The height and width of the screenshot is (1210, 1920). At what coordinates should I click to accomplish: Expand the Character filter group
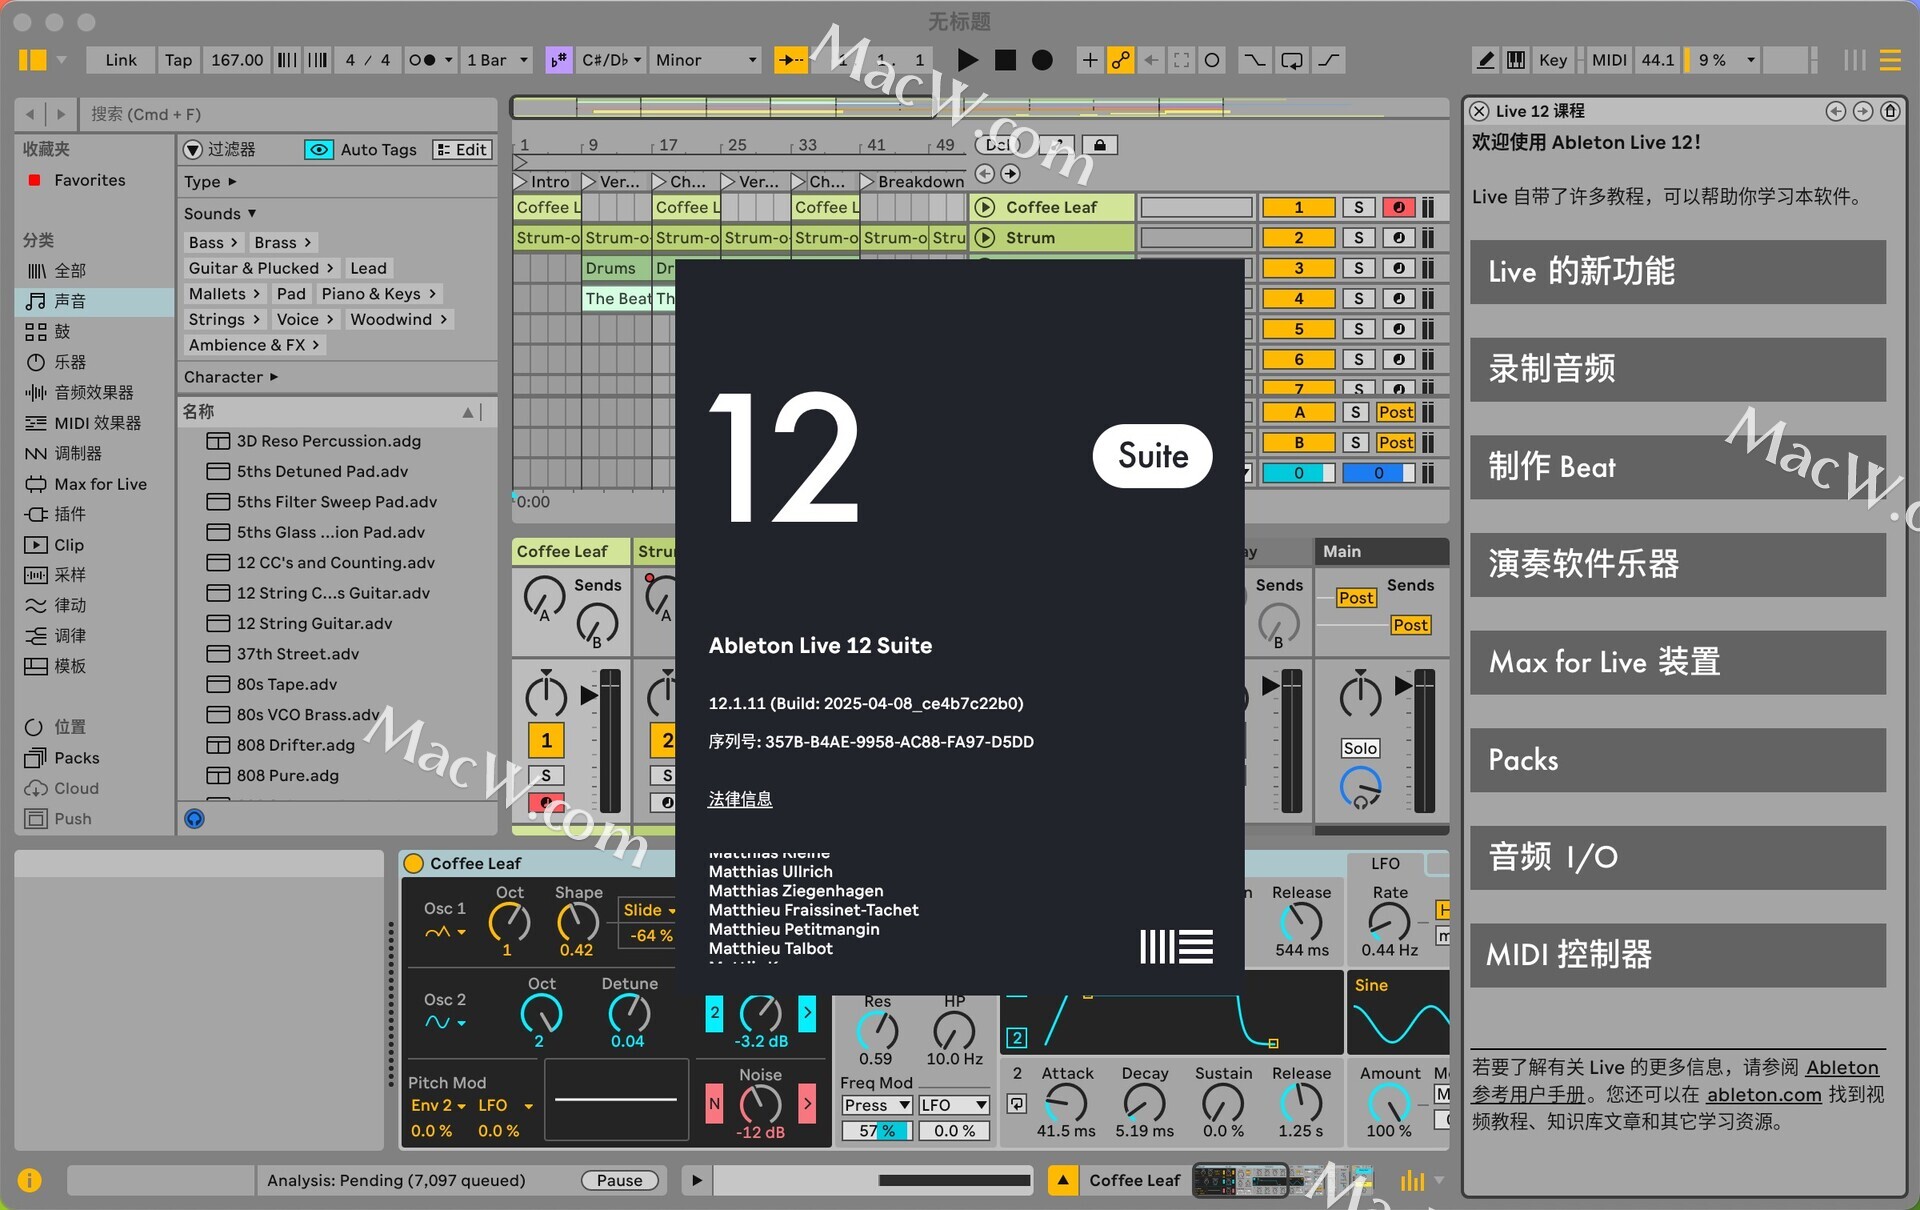(x=231, y=377)
